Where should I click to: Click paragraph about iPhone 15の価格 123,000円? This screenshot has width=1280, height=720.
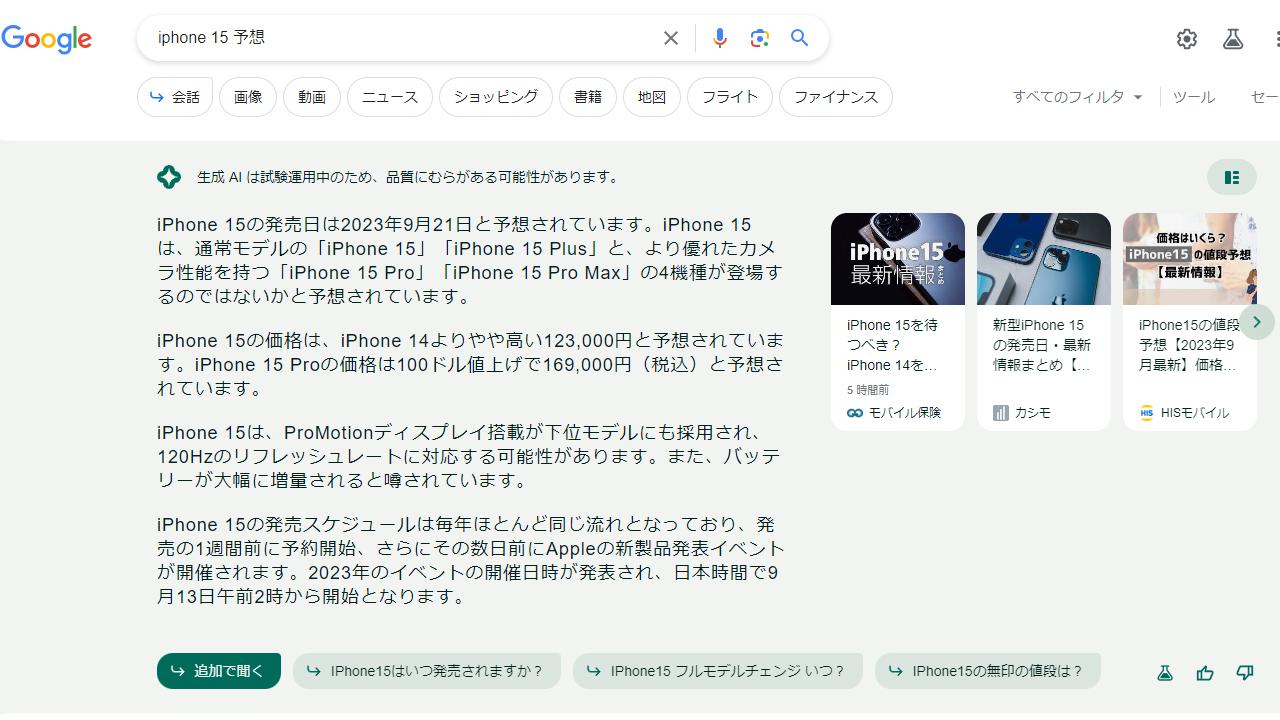click(470, 365)
